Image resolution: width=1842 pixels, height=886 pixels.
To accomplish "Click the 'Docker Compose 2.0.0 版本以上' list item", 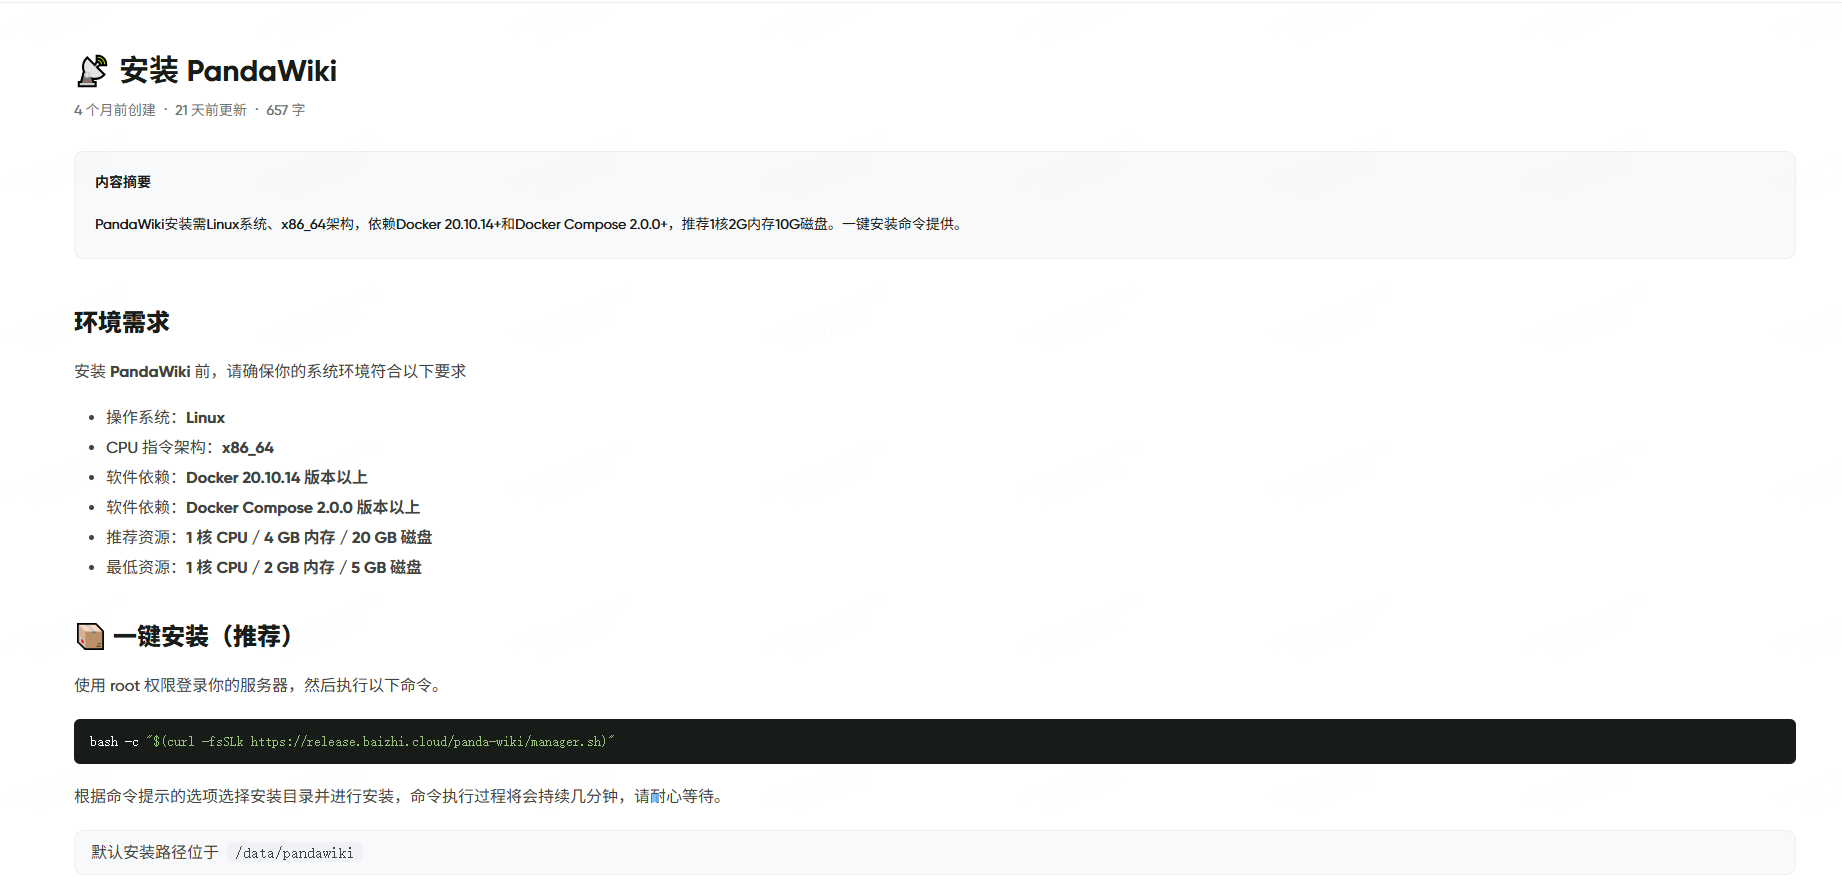I will coord(263,507).
